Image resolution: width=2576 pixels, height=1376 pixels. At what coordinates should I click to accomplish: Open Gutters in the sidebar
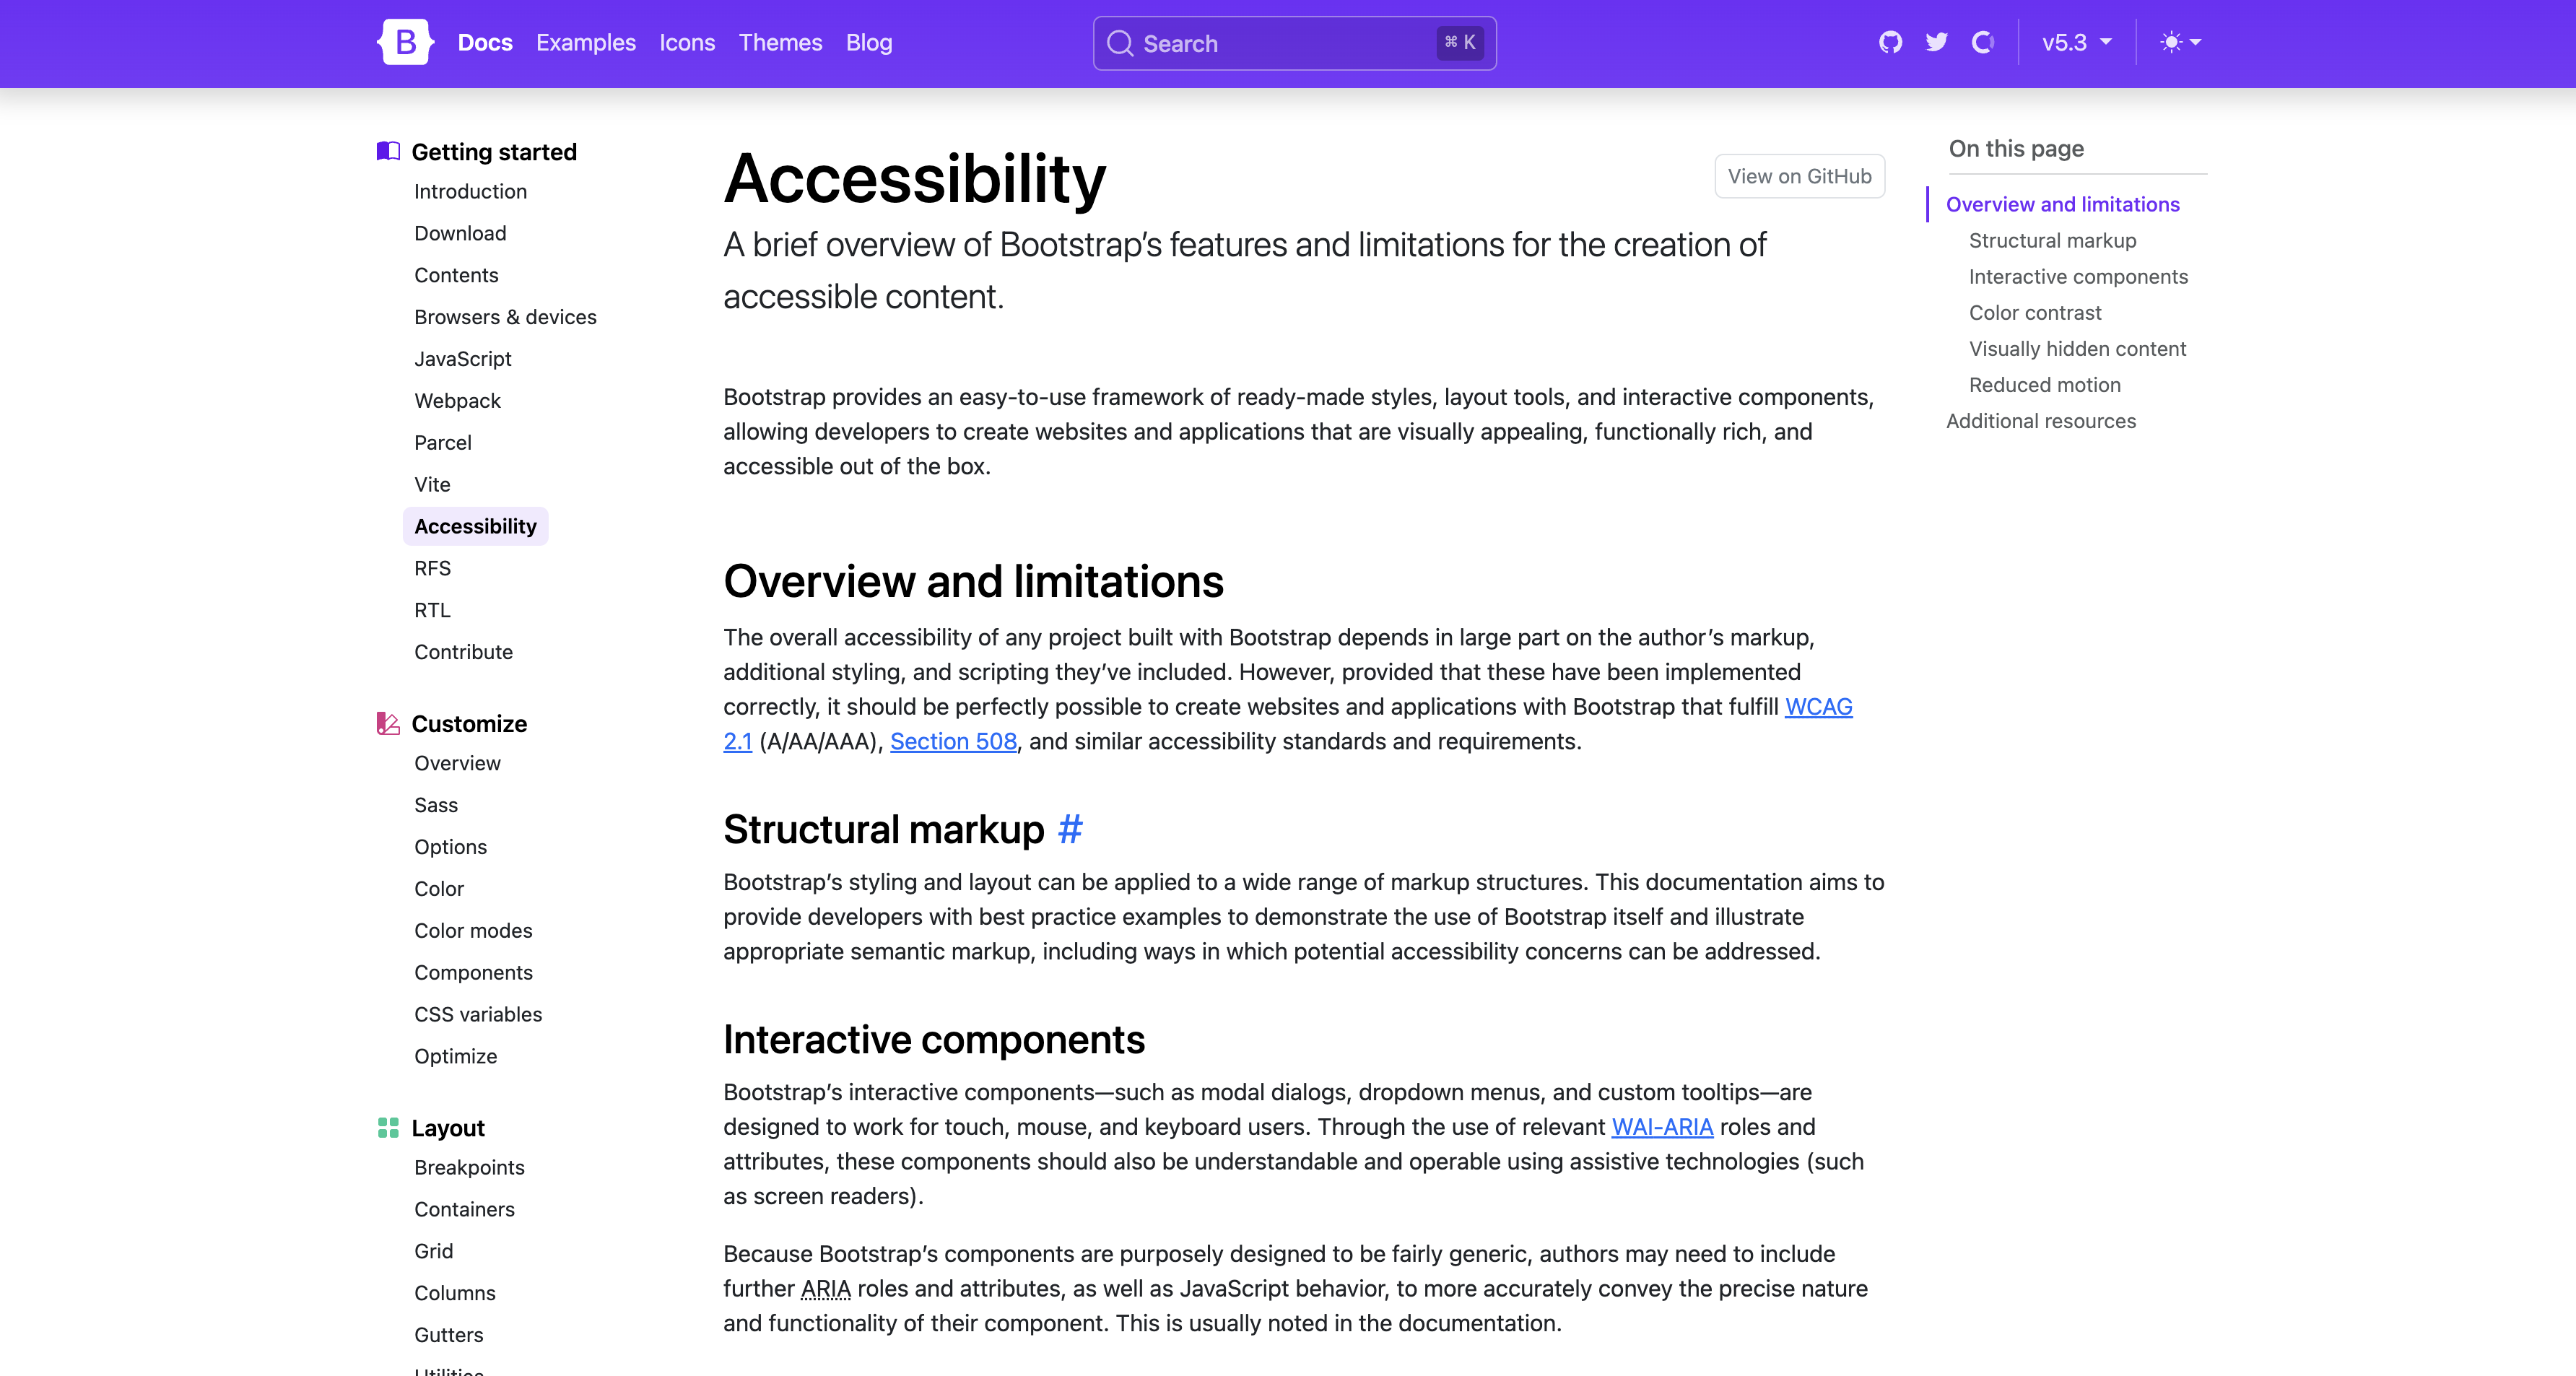coord(448,1336)
